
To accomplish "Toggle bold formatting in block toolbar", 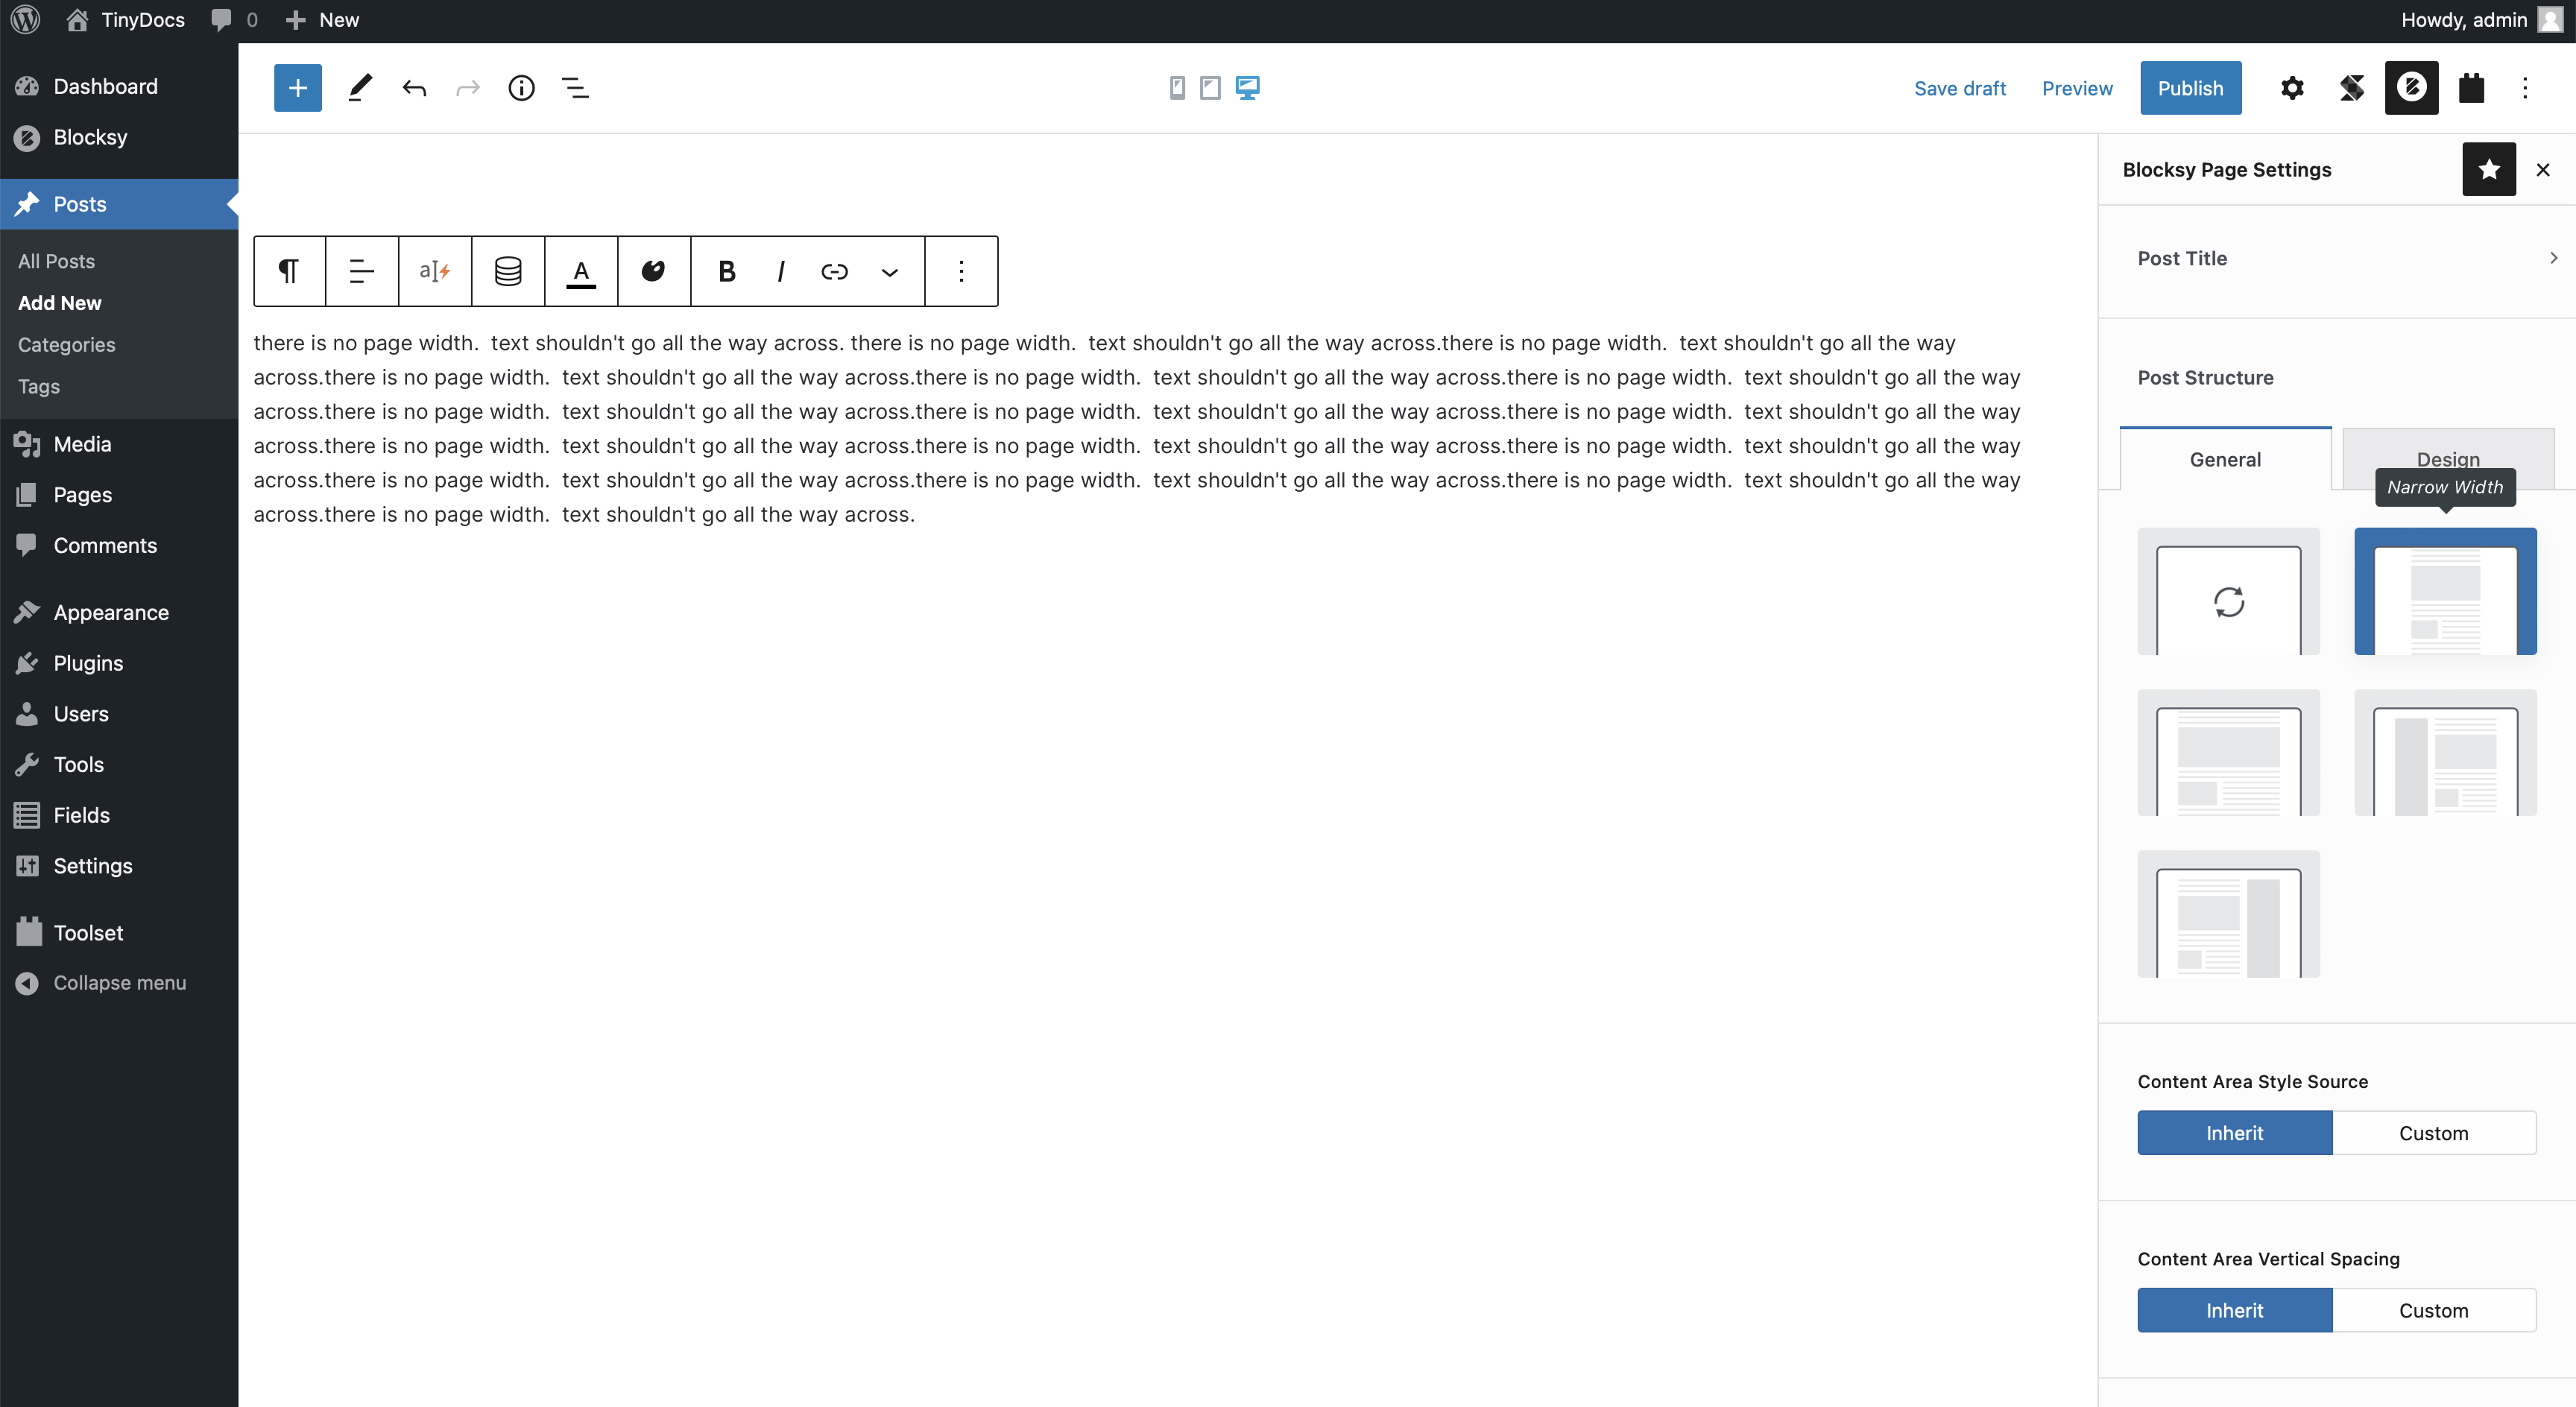I will [x=727, y=271].
